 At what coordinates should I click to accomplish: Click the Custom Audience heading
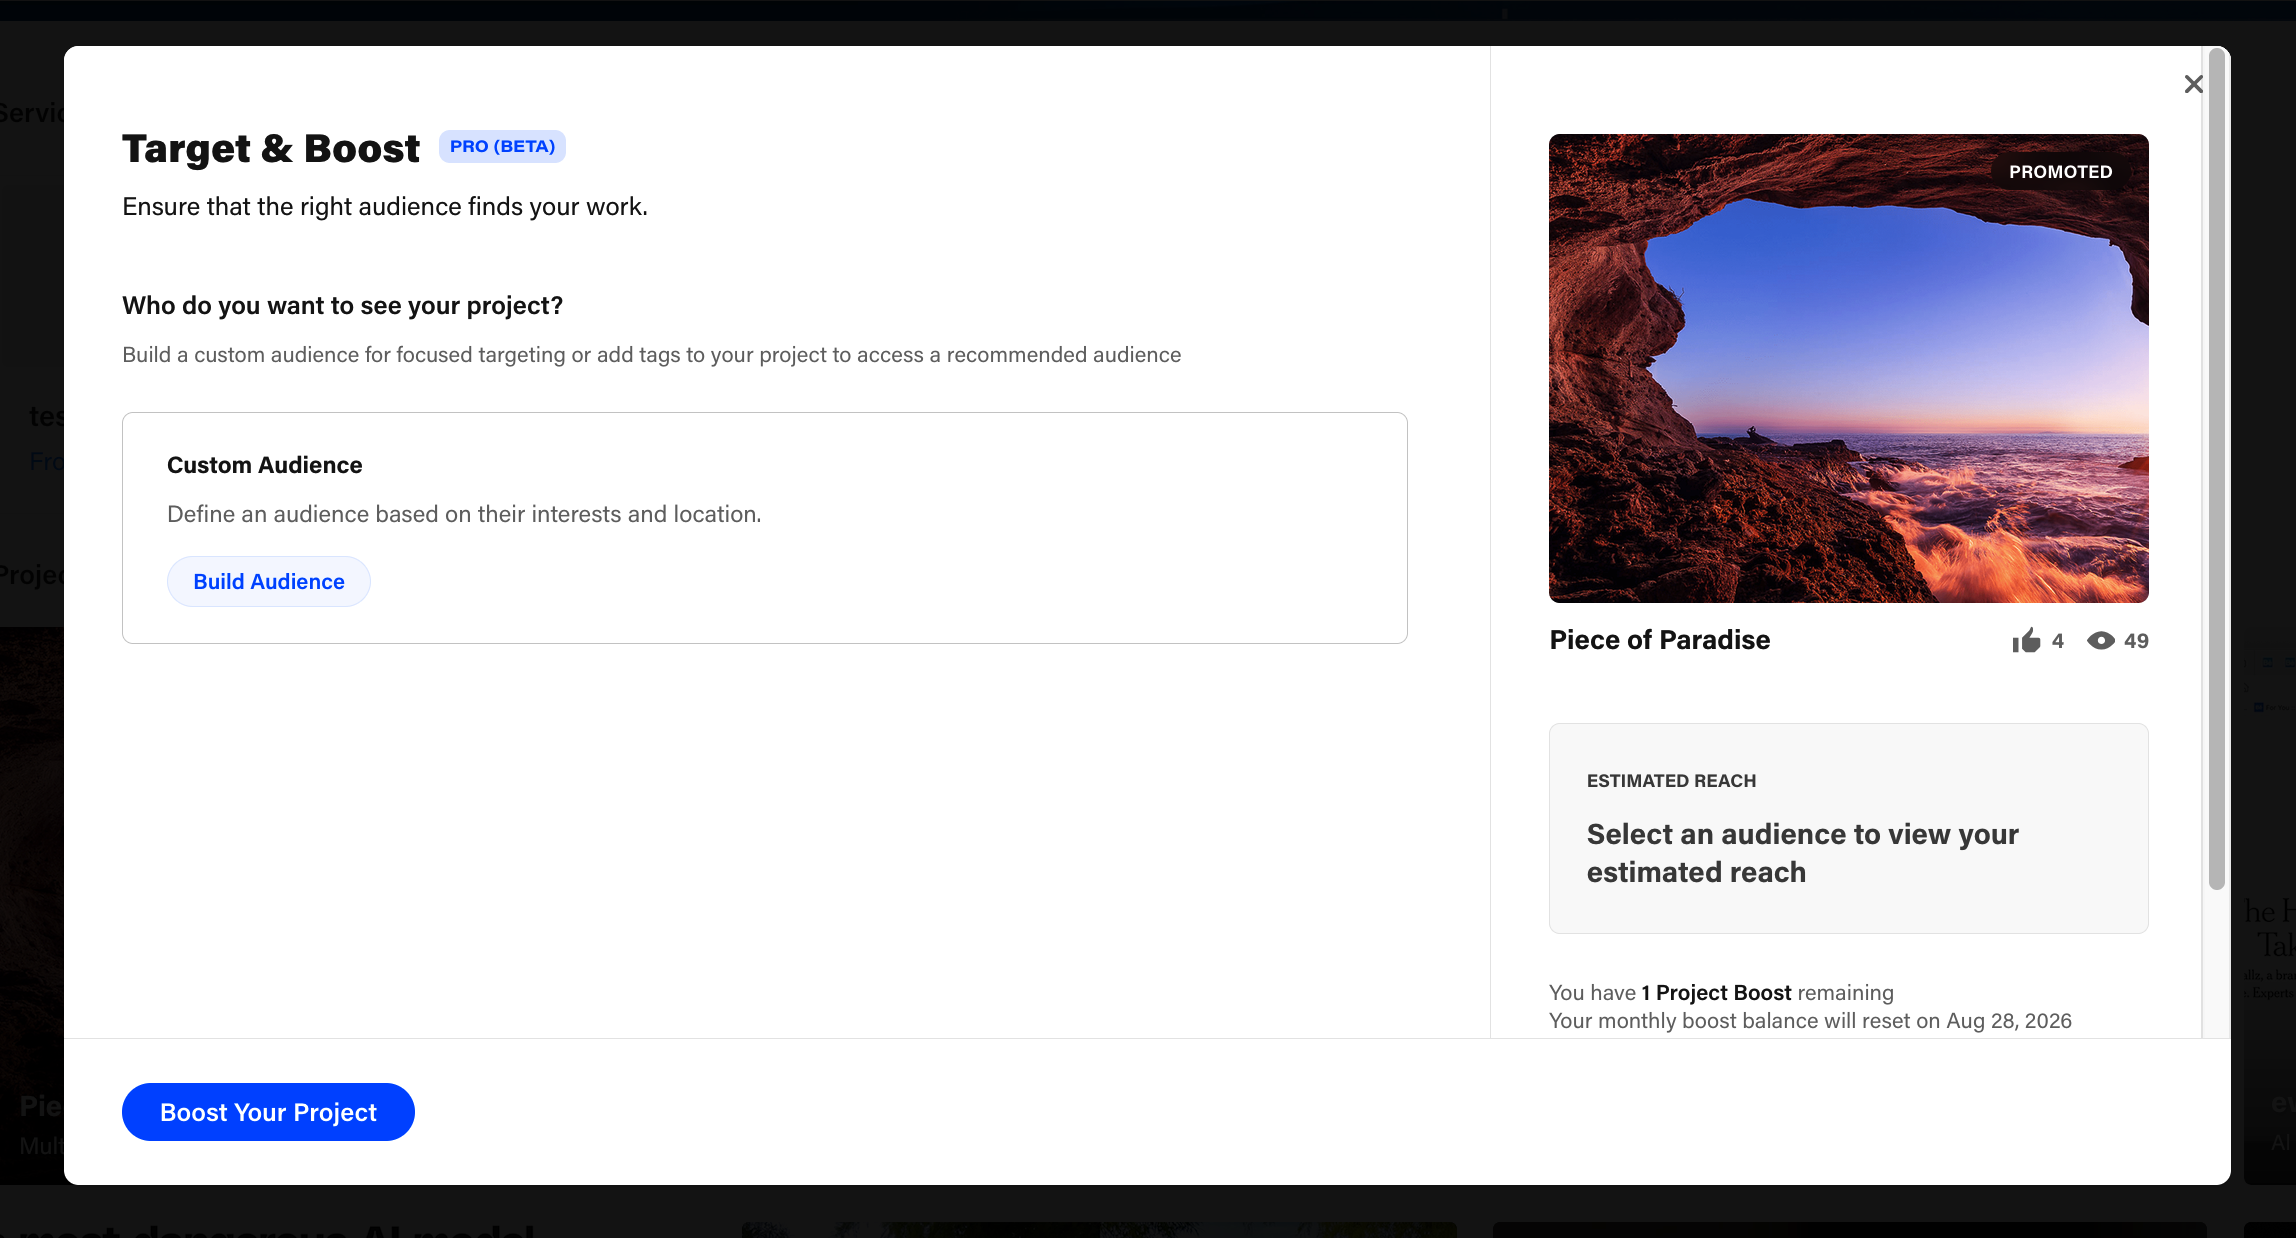265,465
